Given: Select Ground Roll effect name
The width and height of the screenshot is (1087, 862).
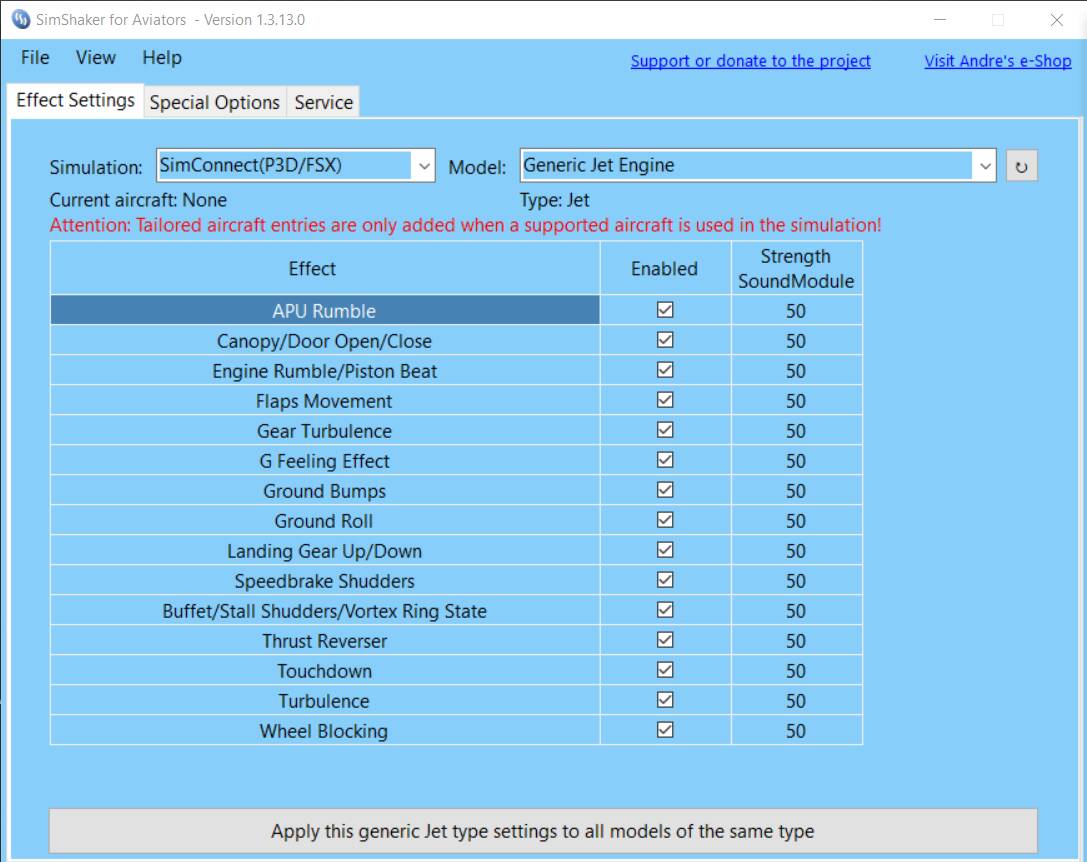Looking at the screenshot, I should click(324, 521).
